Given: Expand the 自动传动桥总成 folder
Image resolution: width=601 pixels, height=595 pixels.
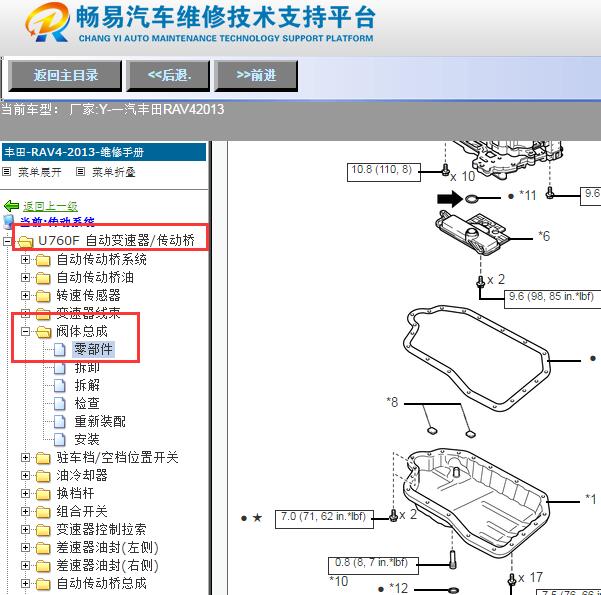Looking at the screenshot, I should click(25, 583).
